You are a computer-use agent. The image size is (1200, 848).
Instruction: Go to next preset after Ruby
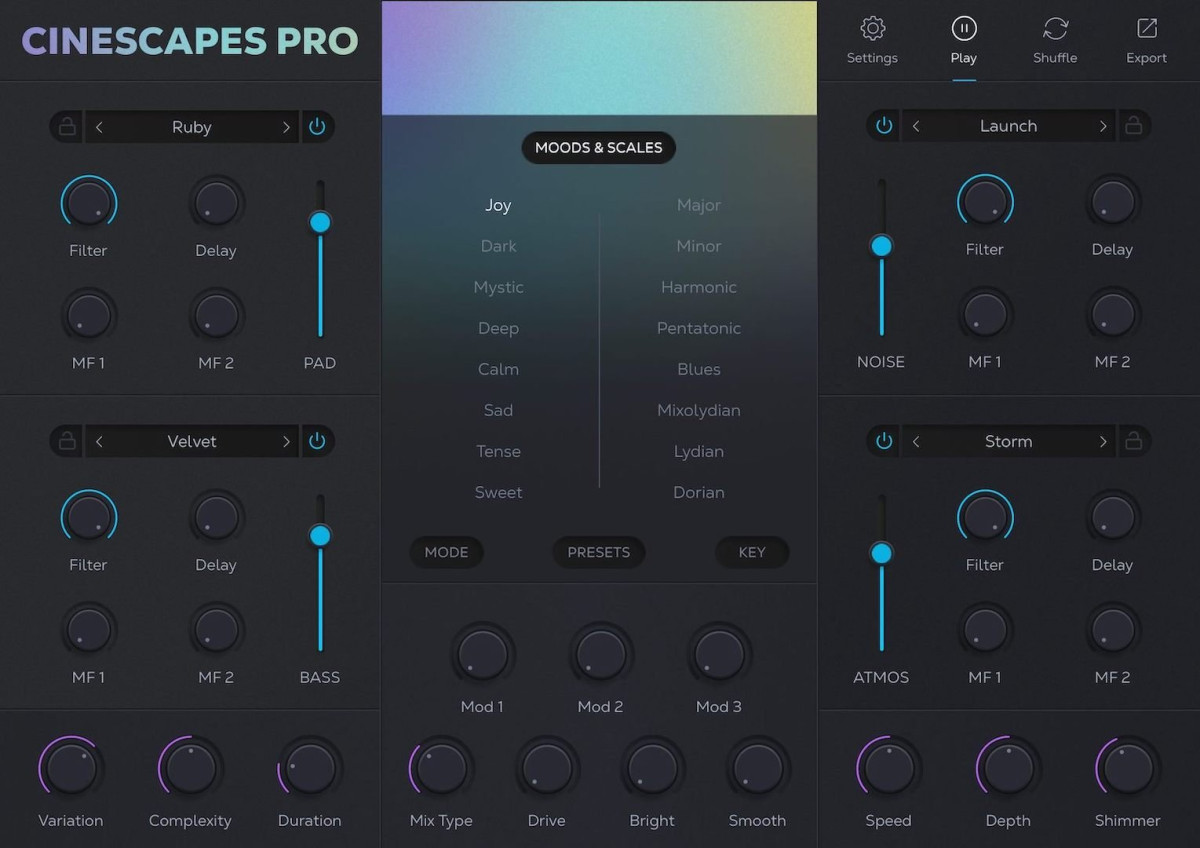[x=286, y=127]
